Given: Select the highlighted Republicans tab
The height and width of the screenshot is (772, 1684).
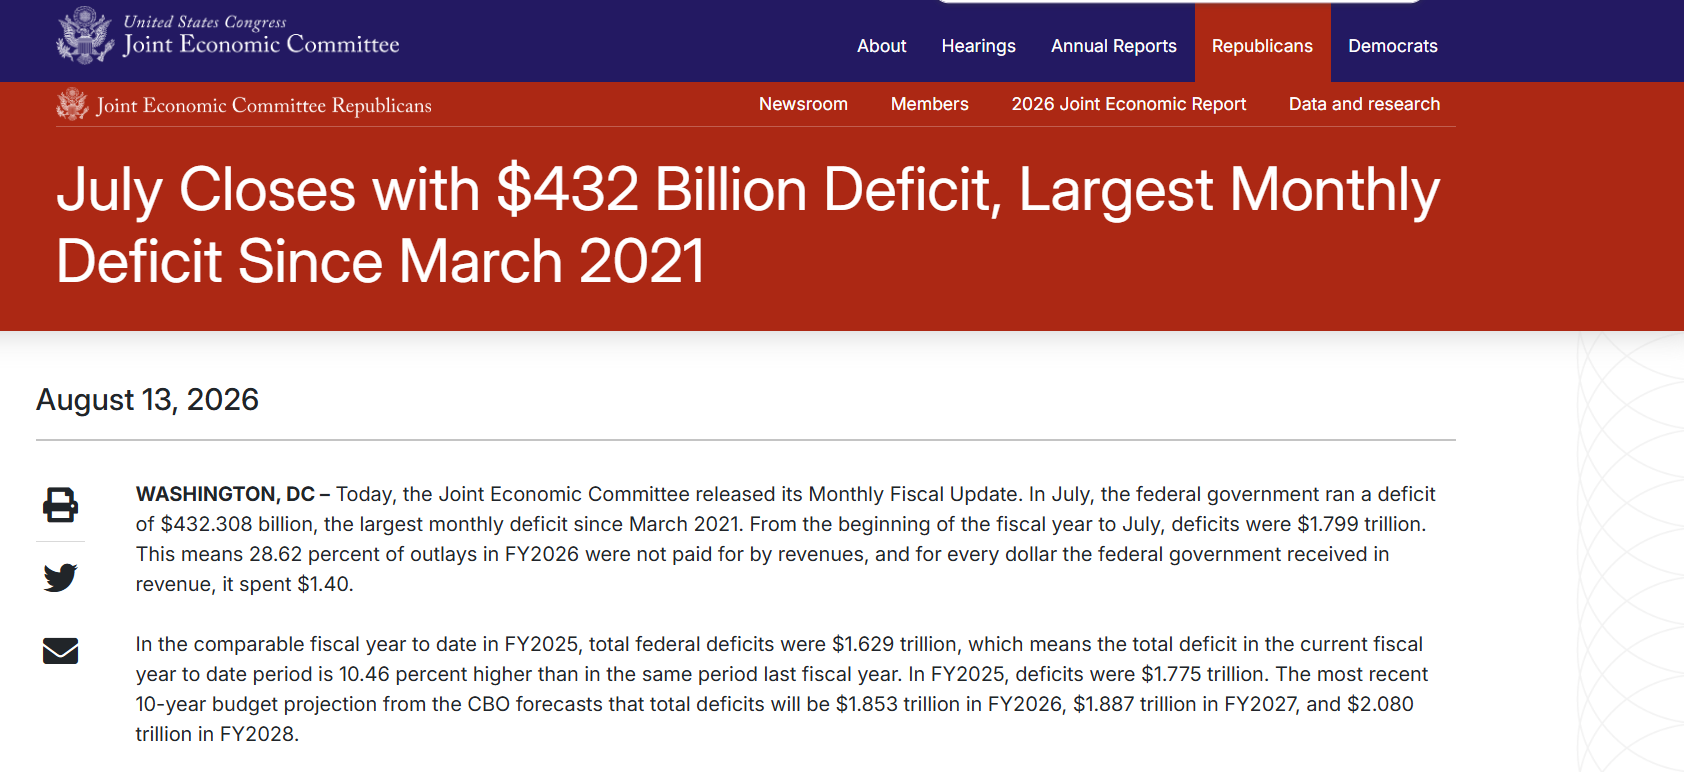Looking at the screenshot, I should click(1262, 46).
